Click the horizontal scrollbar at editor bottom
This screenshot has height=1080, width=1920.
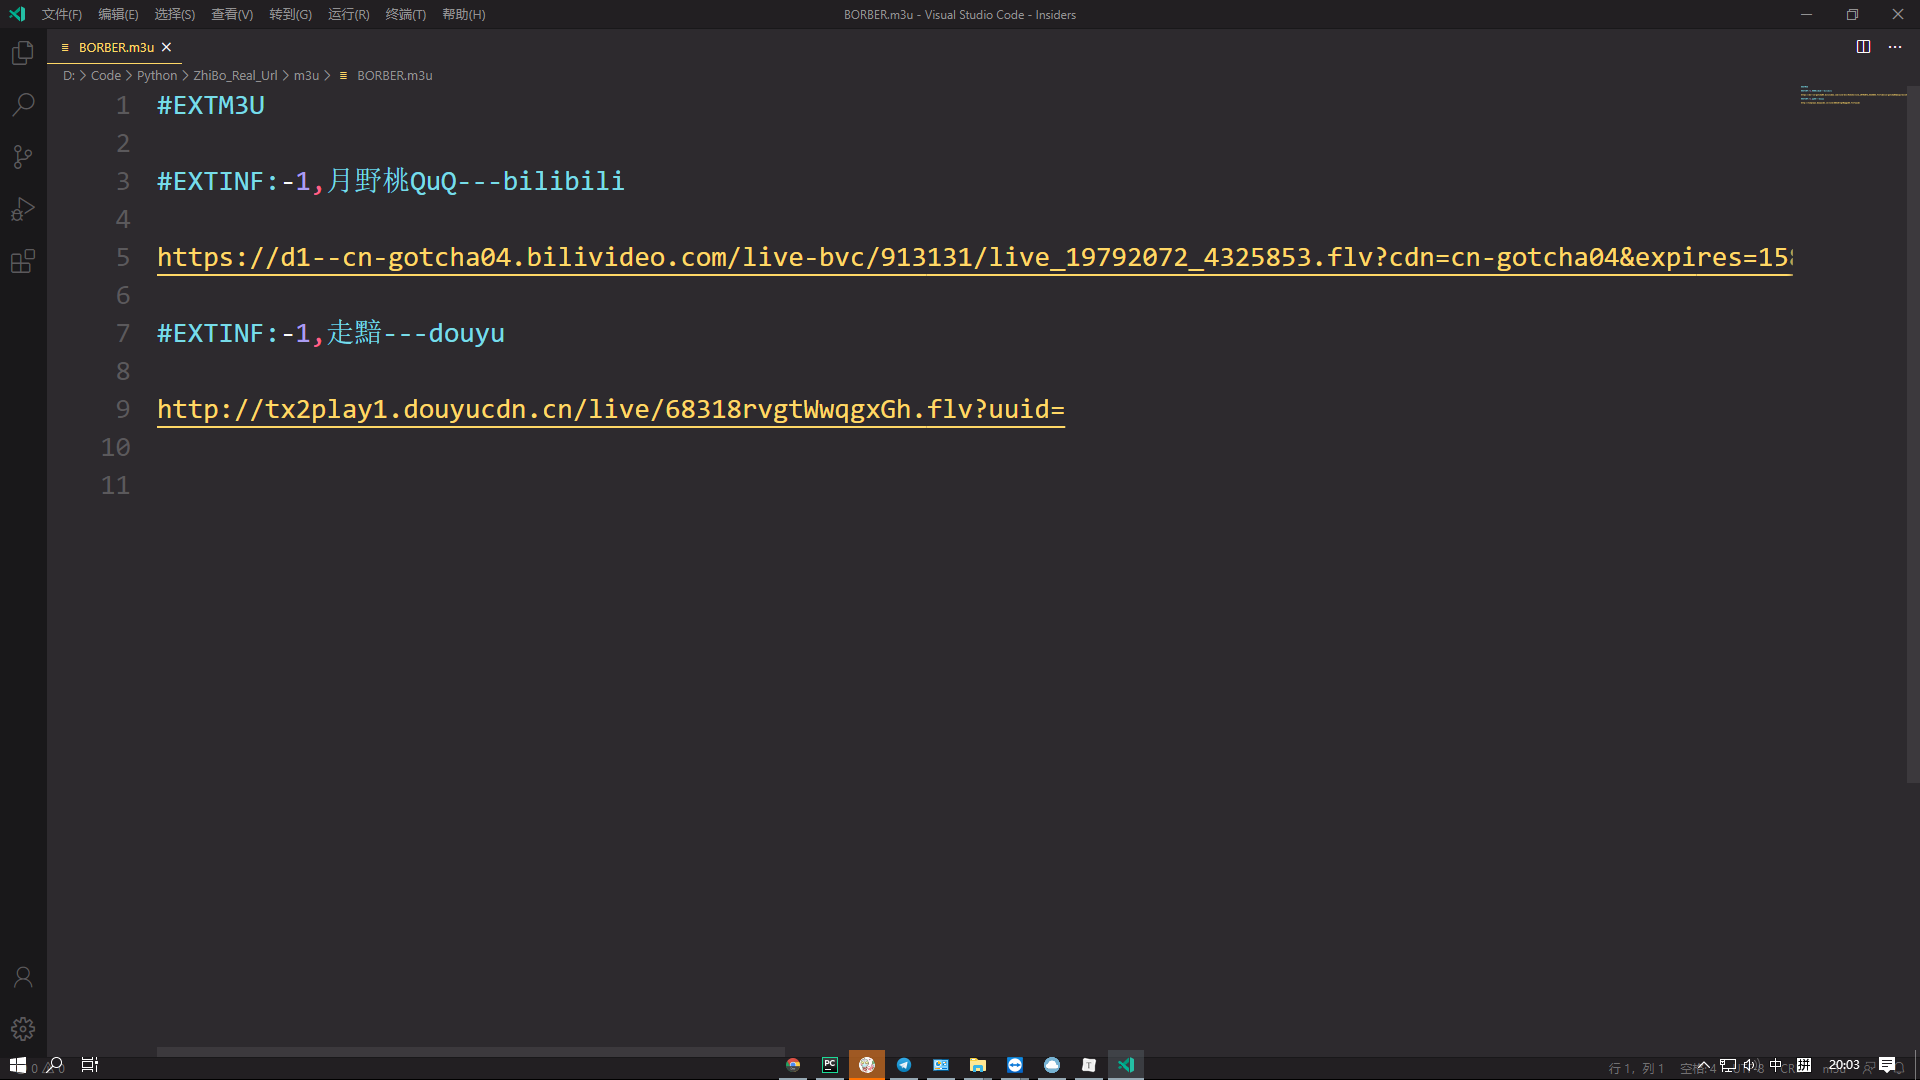tap(470, 1051)
